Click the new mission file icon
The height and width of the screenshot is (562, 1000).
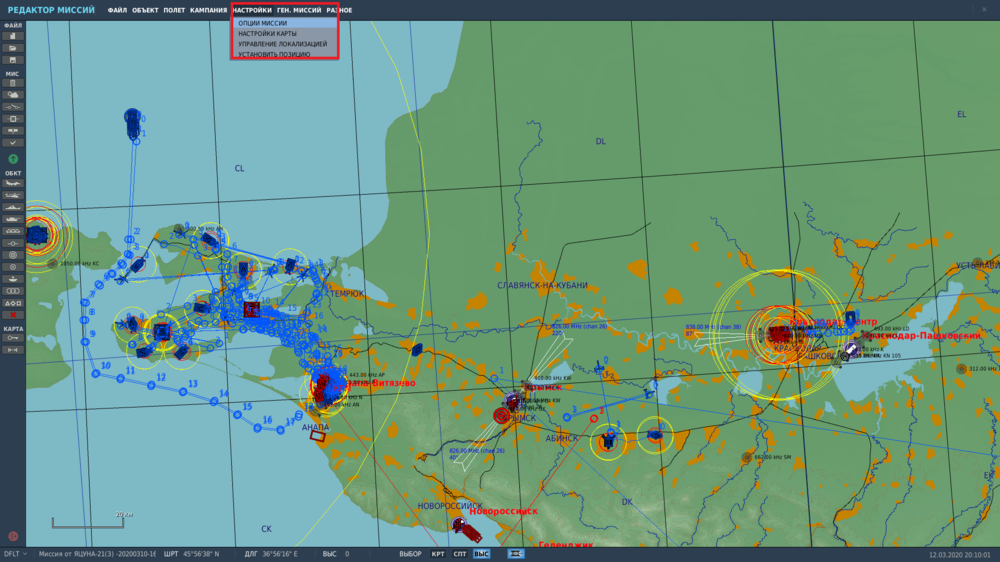(x=13, y=36)
